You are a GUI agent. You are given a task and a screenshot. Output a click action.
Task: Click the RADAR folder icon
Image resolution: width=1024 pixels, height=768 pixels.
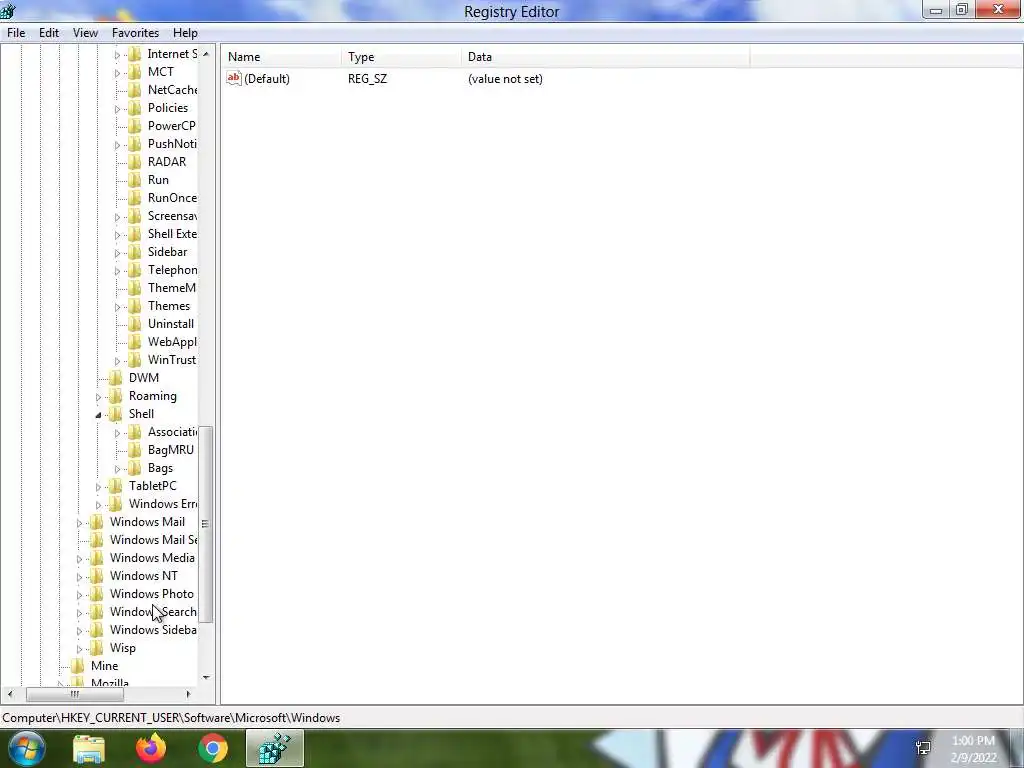pos(135,162)
